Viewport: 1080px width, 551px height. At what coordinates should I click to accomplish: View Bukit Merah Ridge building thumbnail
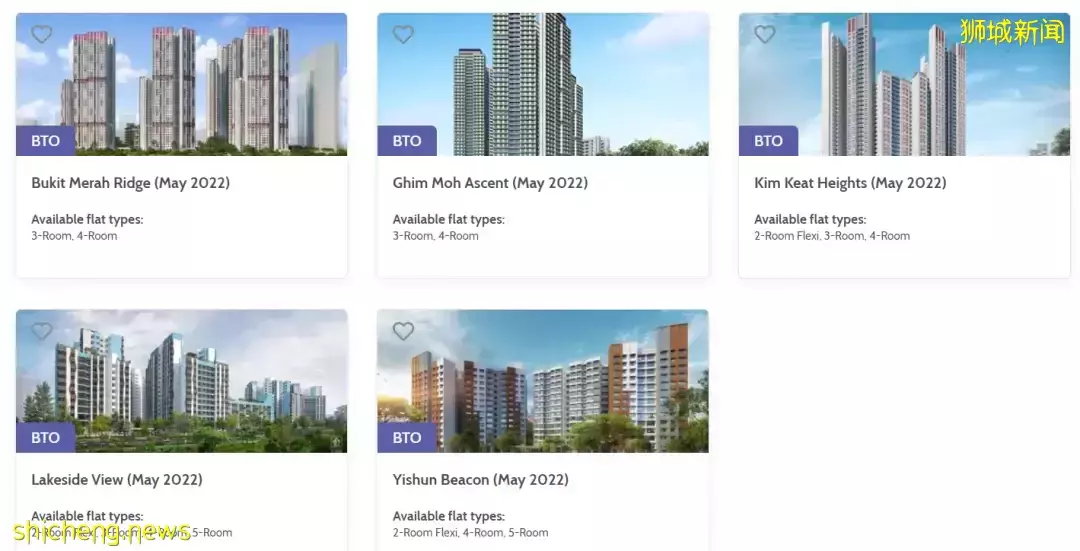tap(182, 84)
